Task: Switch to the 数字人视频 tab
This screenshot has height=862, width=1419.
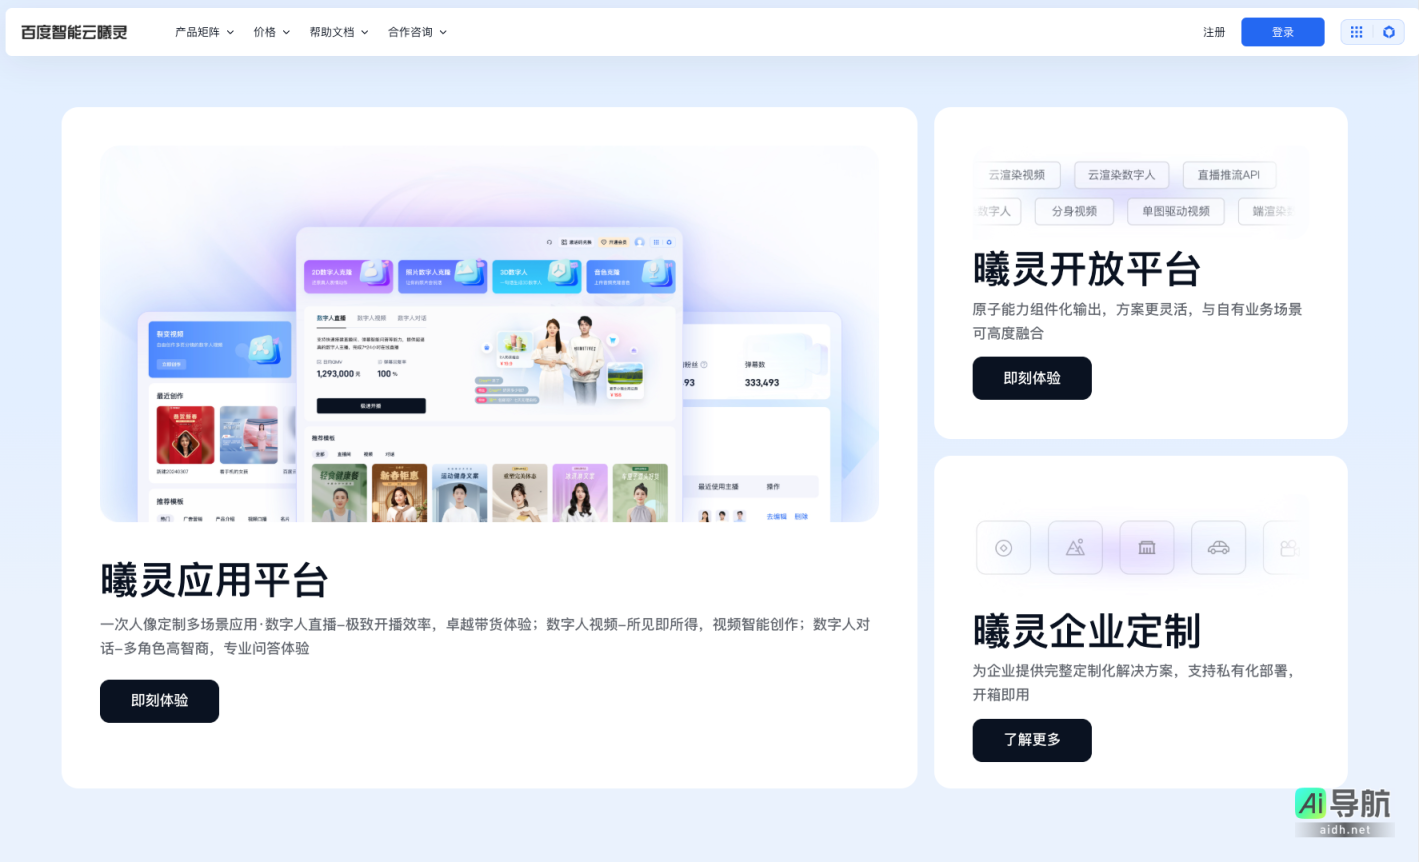Action: coord(372,318)
